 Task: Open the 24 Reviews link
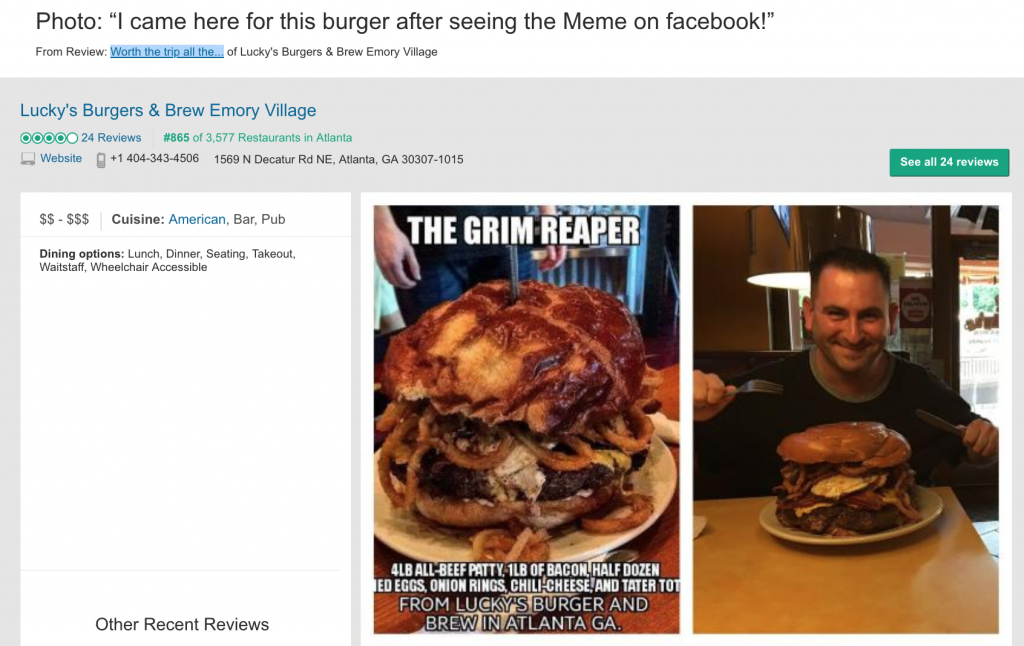(x=111, y=138)
